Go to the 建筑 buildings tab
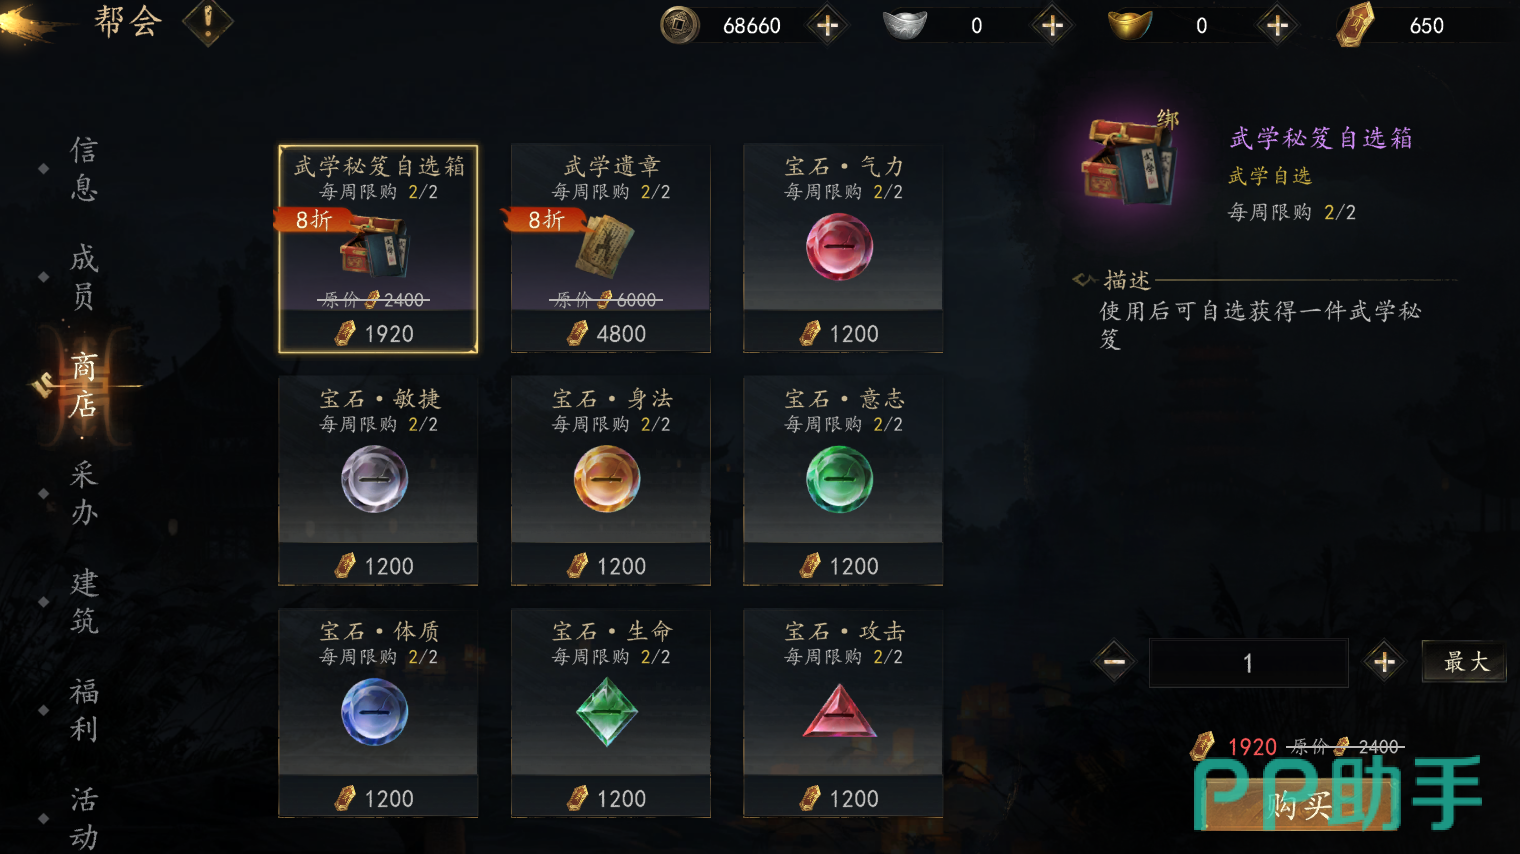The image size is (1520, 854). click(x=84, y=602)
